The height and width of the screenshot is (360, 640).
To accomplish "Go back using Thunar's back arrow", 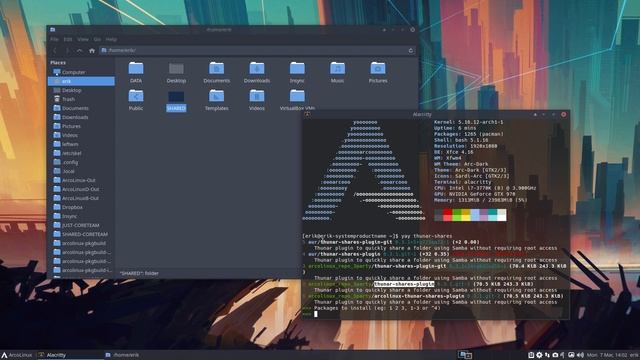I will [55, 51].
